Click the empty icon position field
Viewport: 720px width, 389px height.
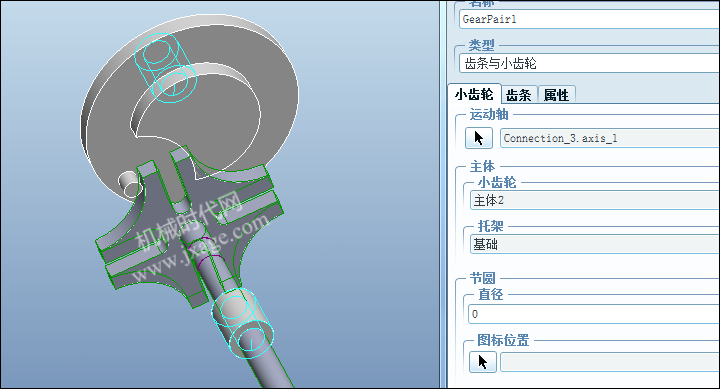click(x=610, y=362)
